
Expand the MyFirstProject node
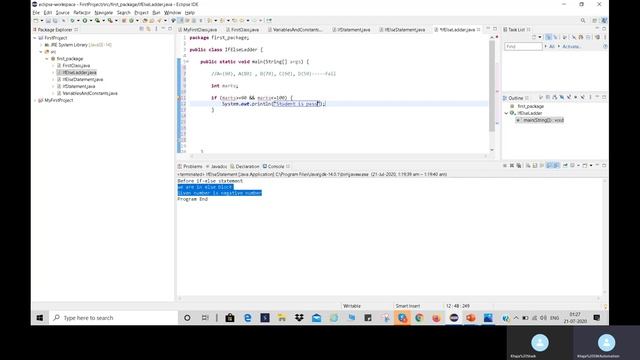click(x=35, y=100)
